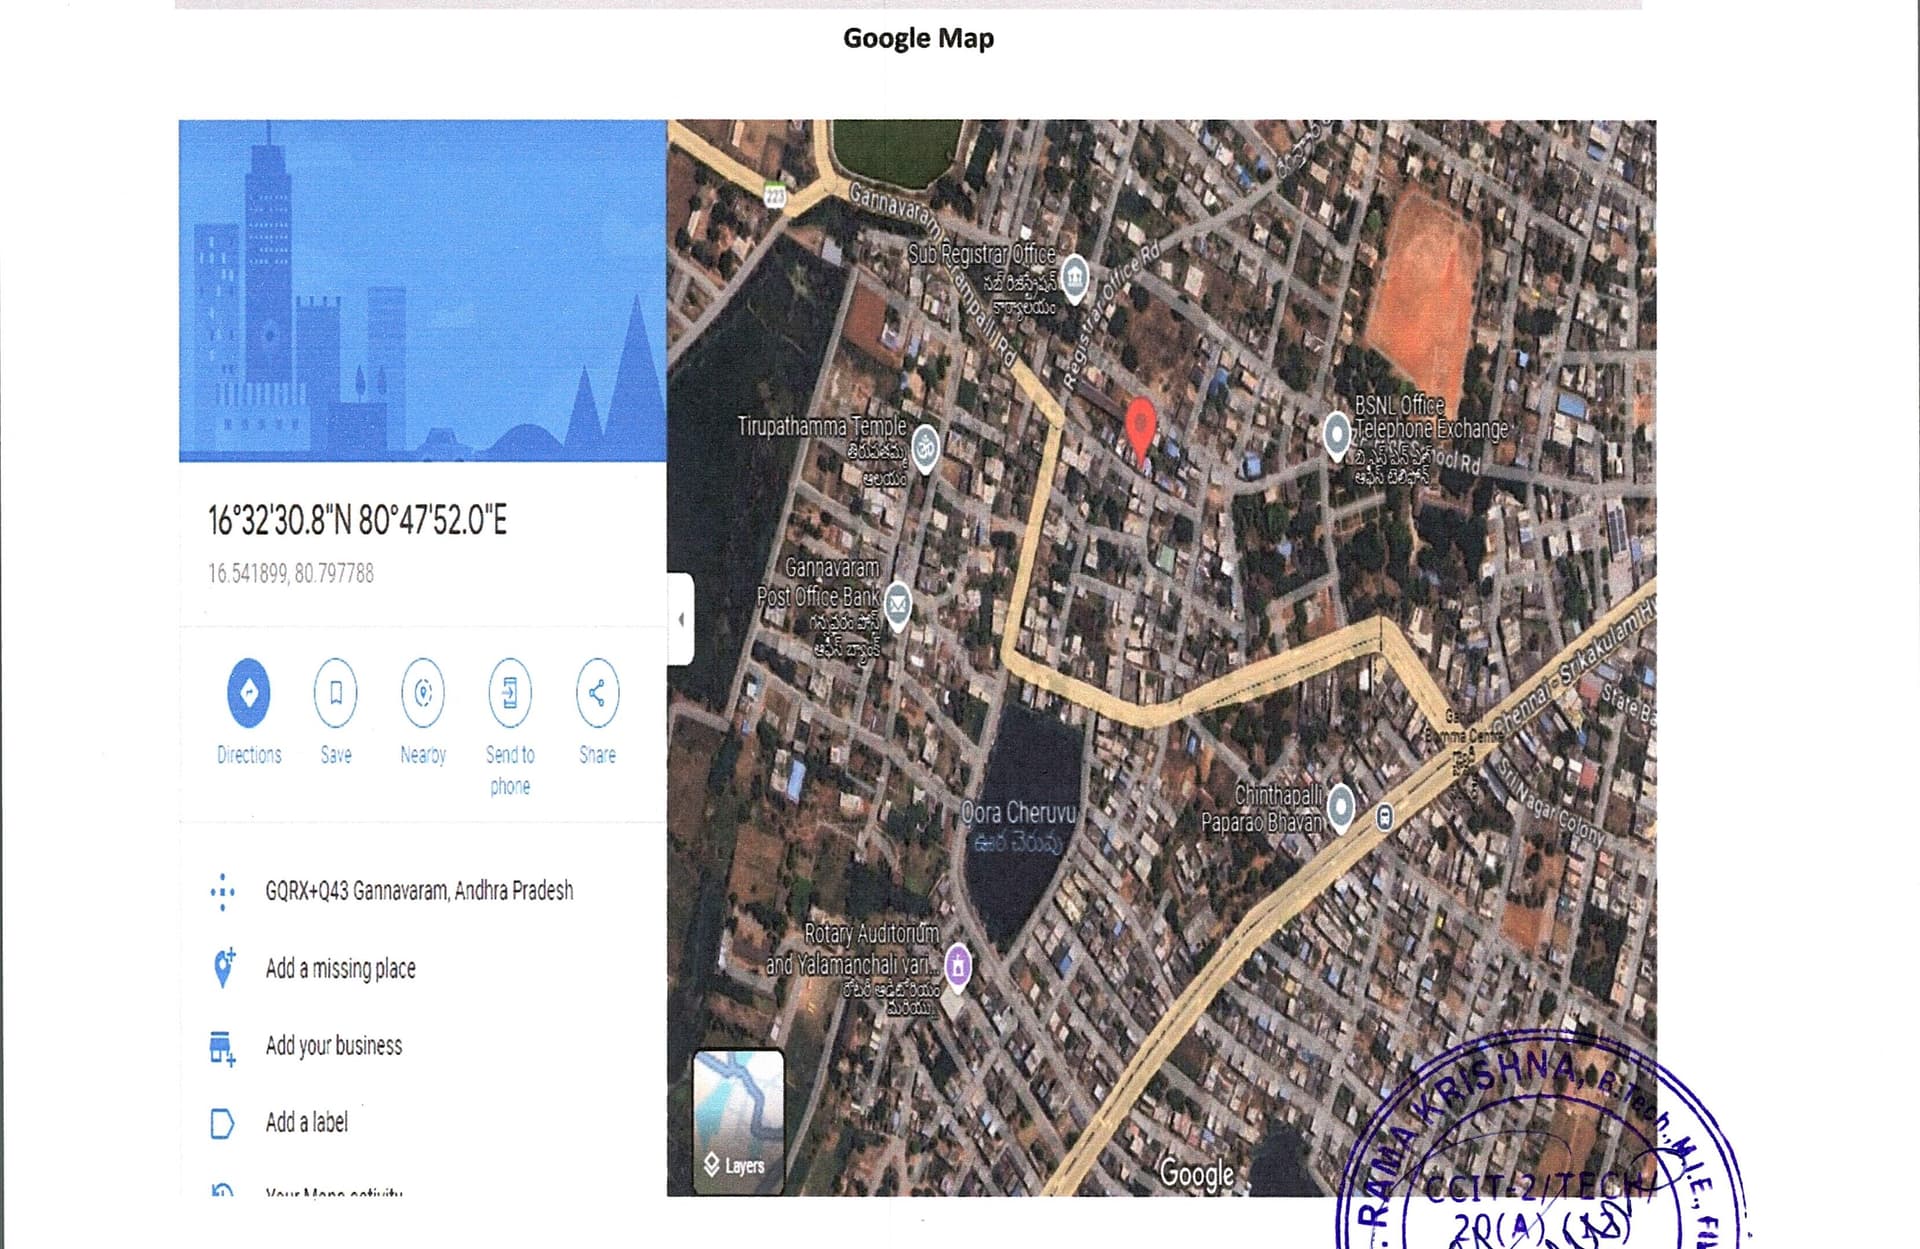Click coordinates heading 16°32'30.8"N 80°47'52.0"E
The height and width of the screenshot is (1249, 1920).
click(357, 520)
